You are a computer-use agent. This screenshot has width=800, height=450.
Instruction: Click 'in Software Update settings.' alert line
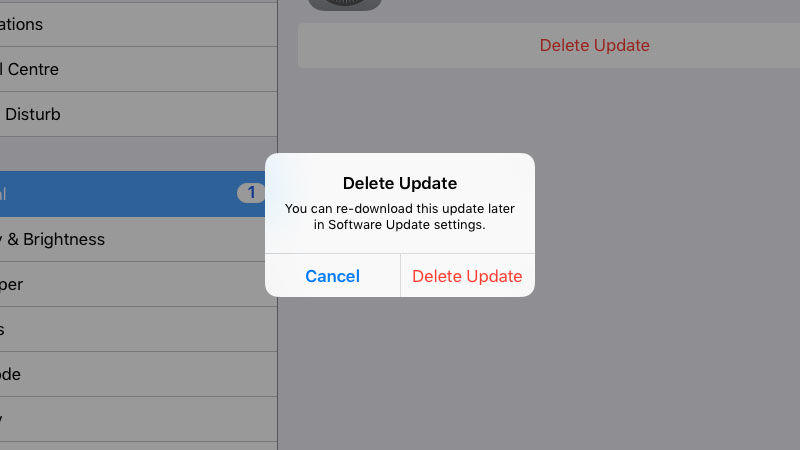[399, 225]
